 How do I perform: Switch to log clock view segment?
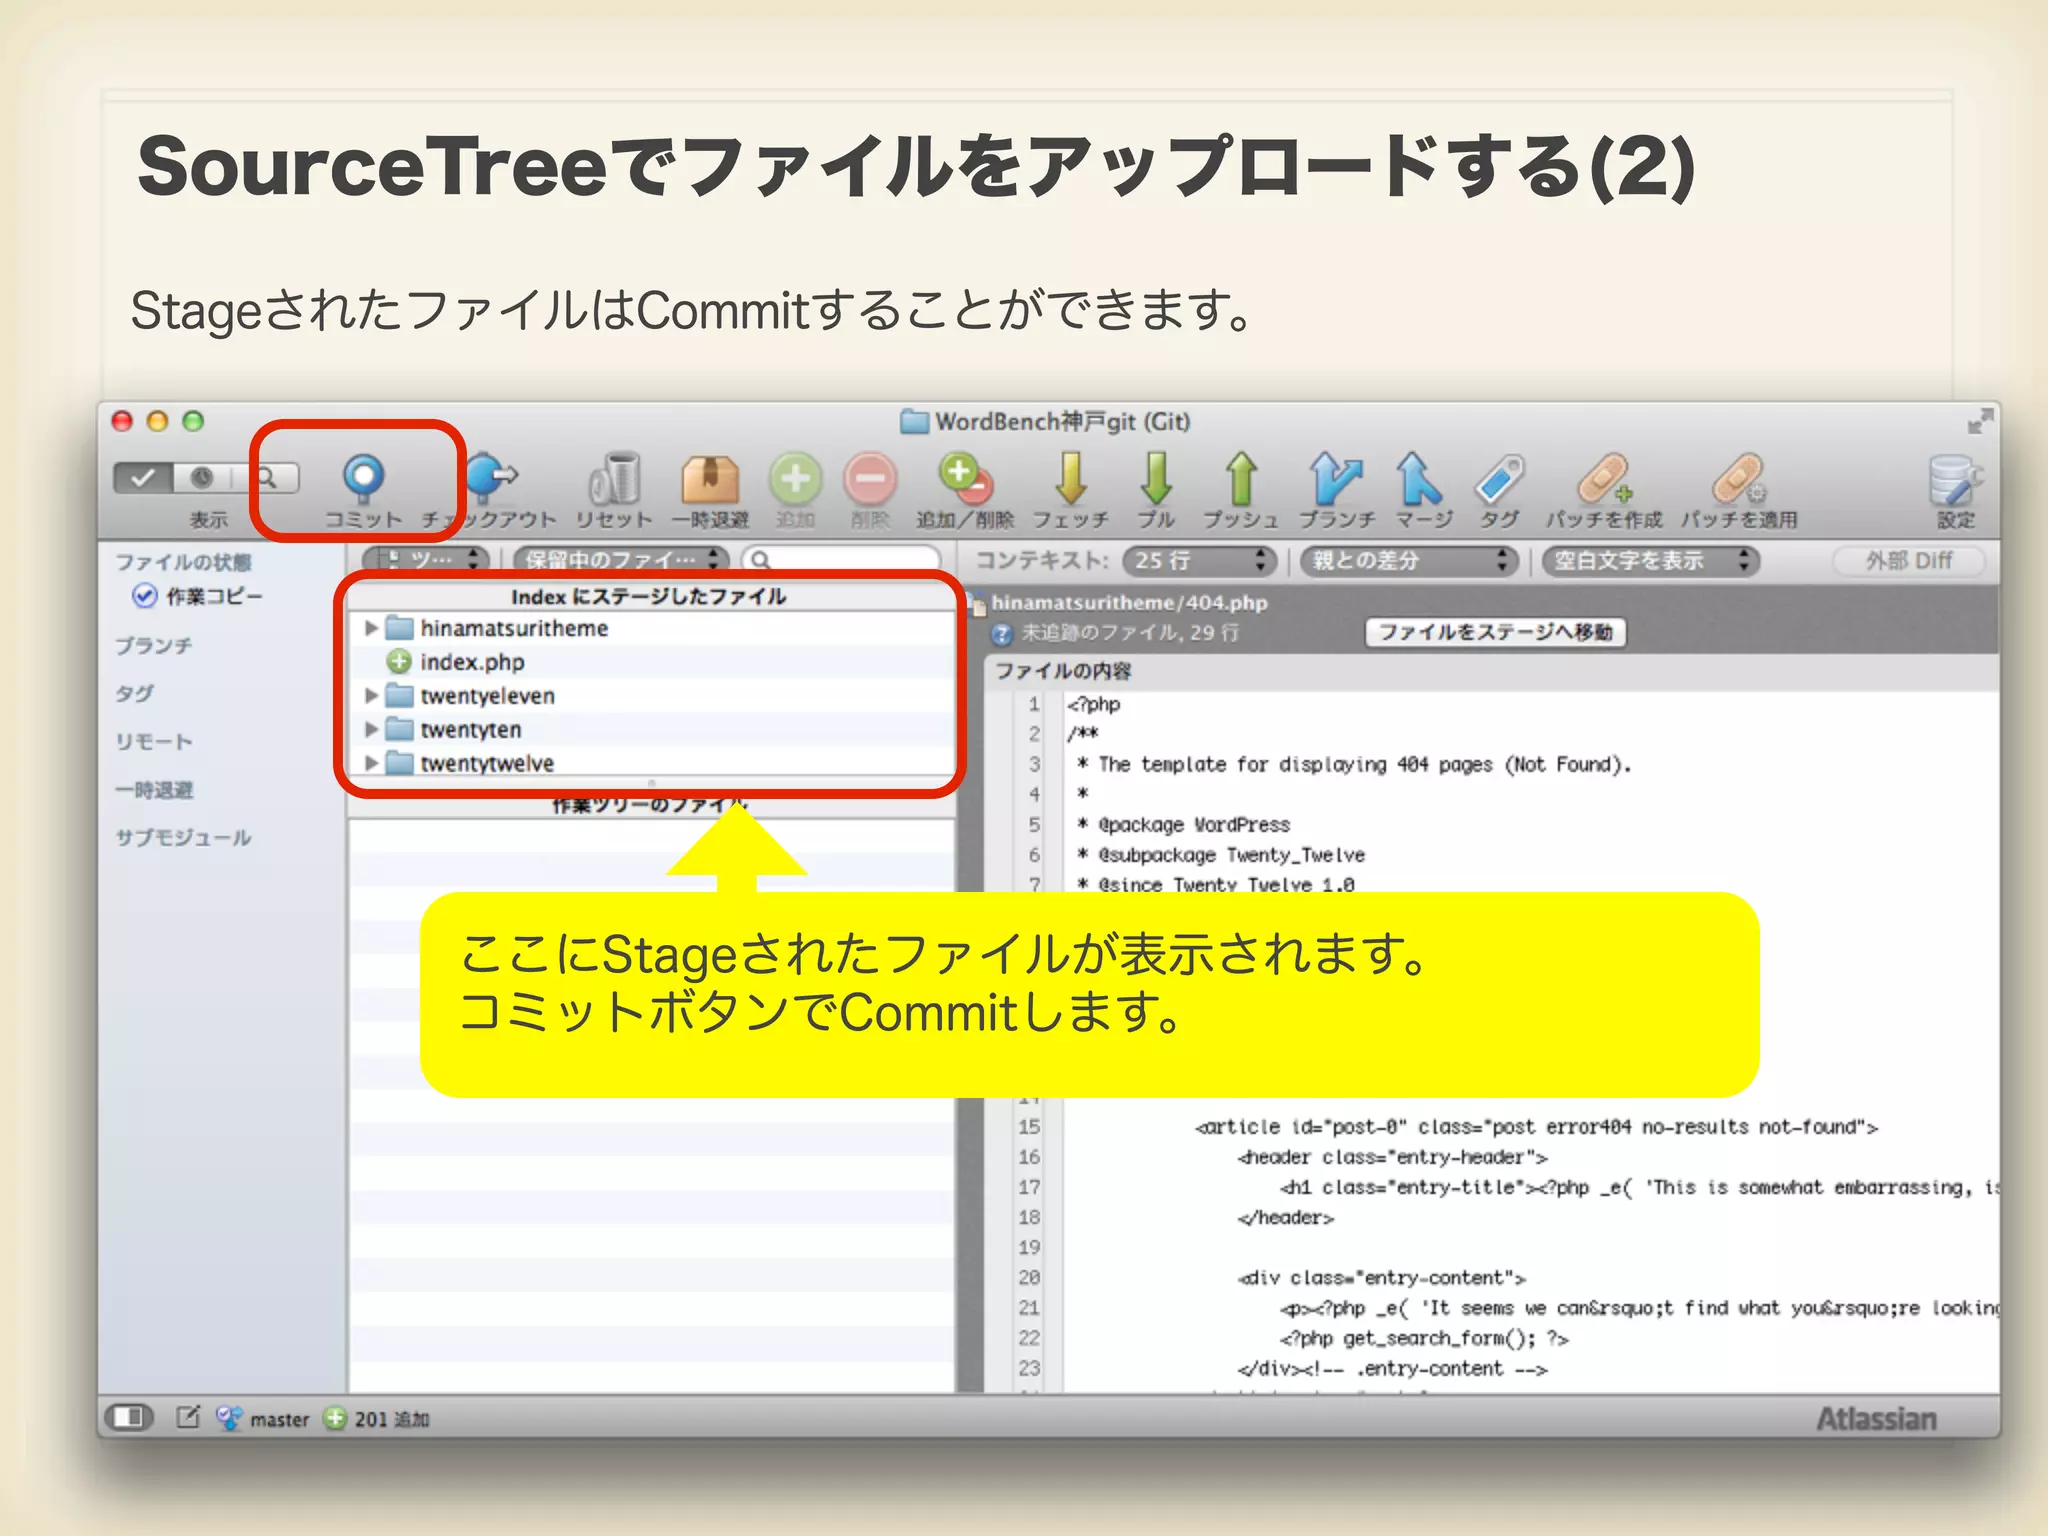[x=203, y=478]
